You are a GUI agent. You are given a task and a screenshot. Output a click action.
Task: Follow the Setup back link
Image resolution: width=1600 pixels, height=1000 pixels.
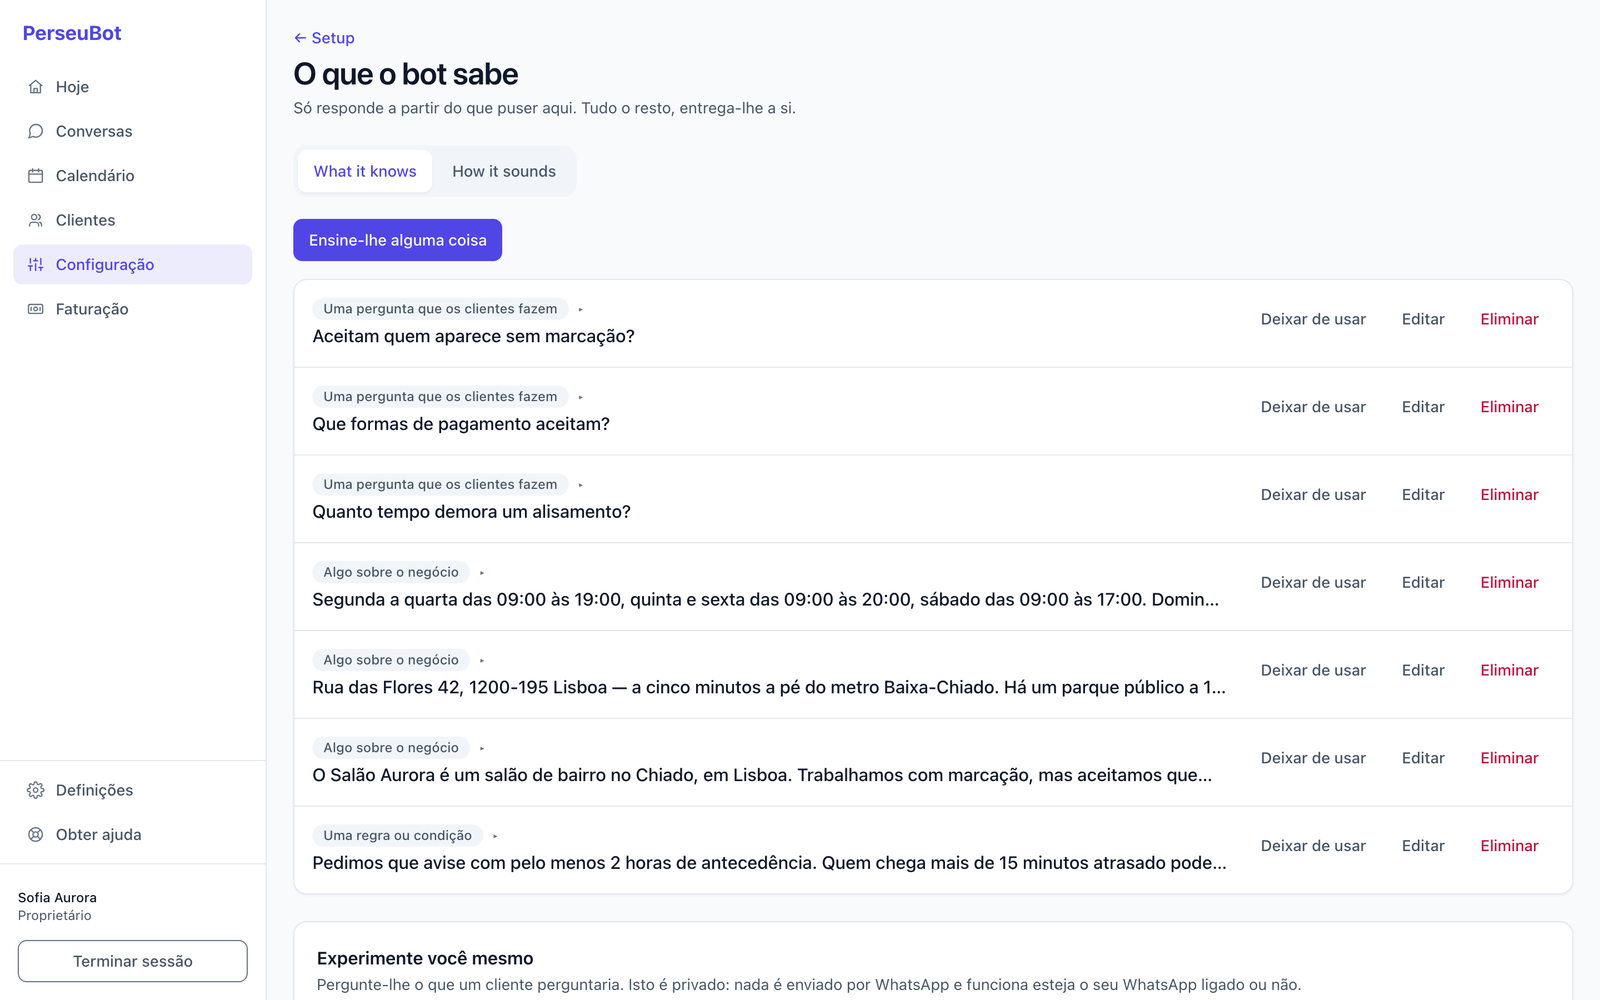(x=324, y=38)
